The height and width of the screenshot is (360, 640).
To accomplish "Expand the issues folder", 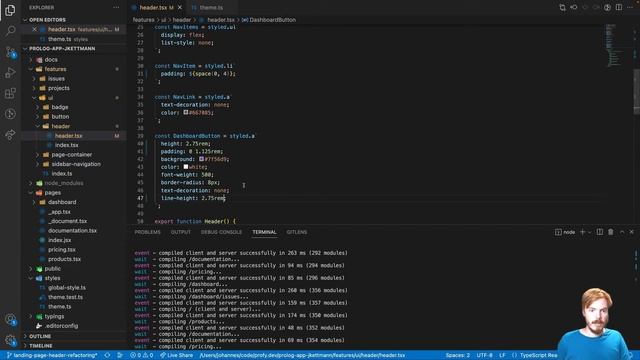I will click(56, 78).
